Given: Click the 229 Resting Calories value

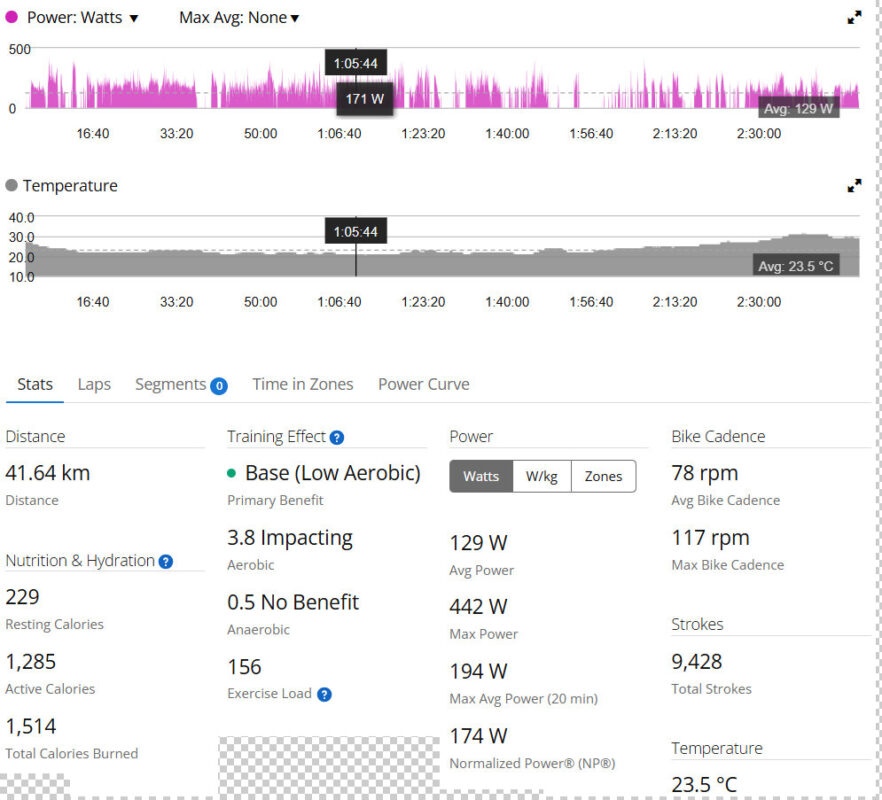Looking at the screenshot, I should click(22, 597).
